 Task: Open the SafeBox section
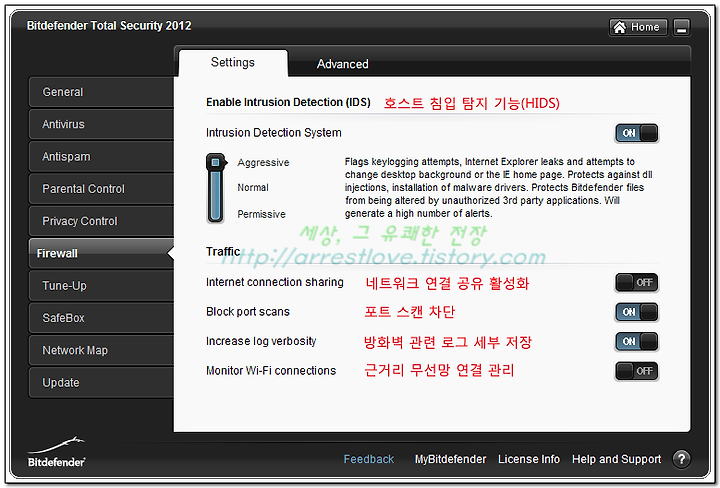pos(101,318)
